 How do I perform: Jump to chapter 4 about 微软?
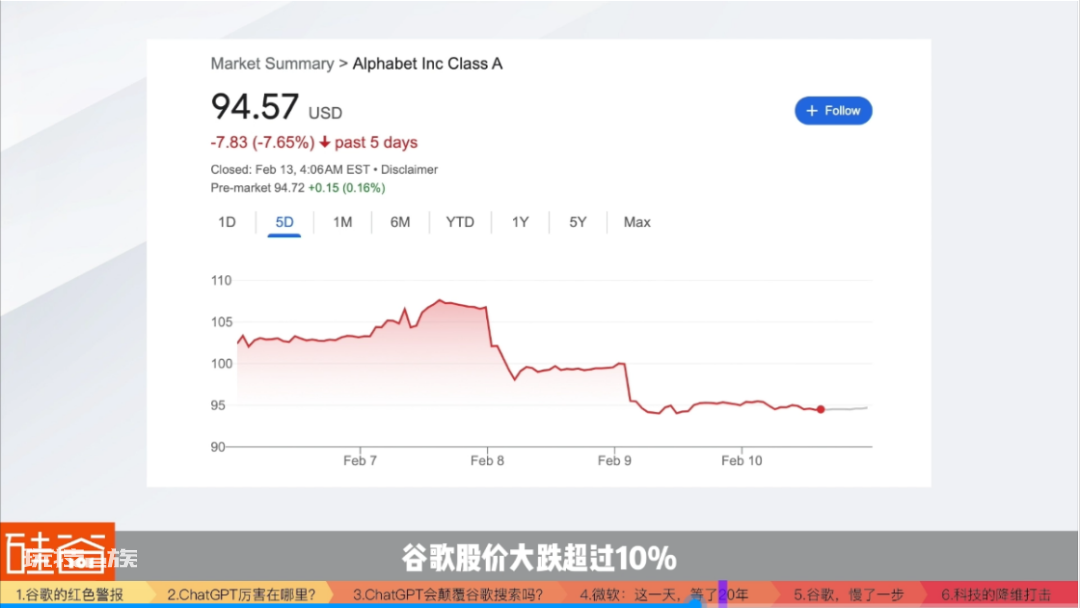click(x=663, y=594)
